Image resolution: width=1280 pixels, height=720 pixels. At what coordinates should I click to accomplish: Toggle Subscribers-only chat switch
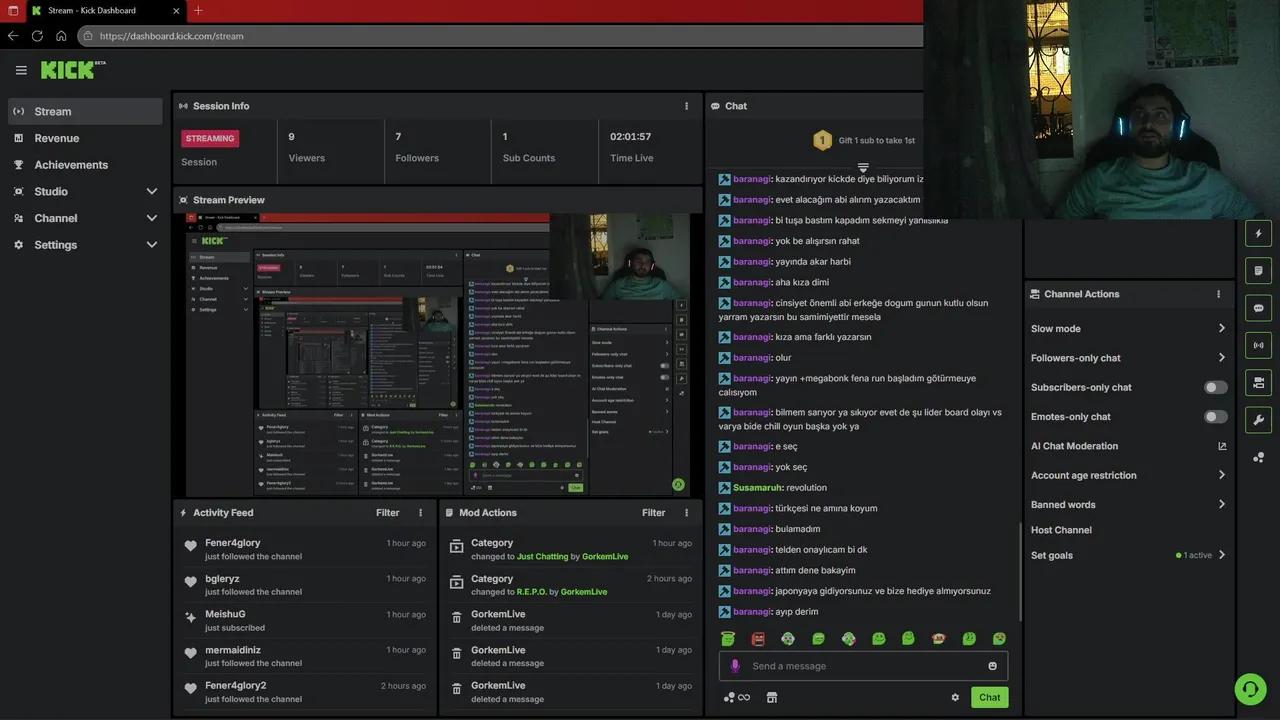(1216, 387)
